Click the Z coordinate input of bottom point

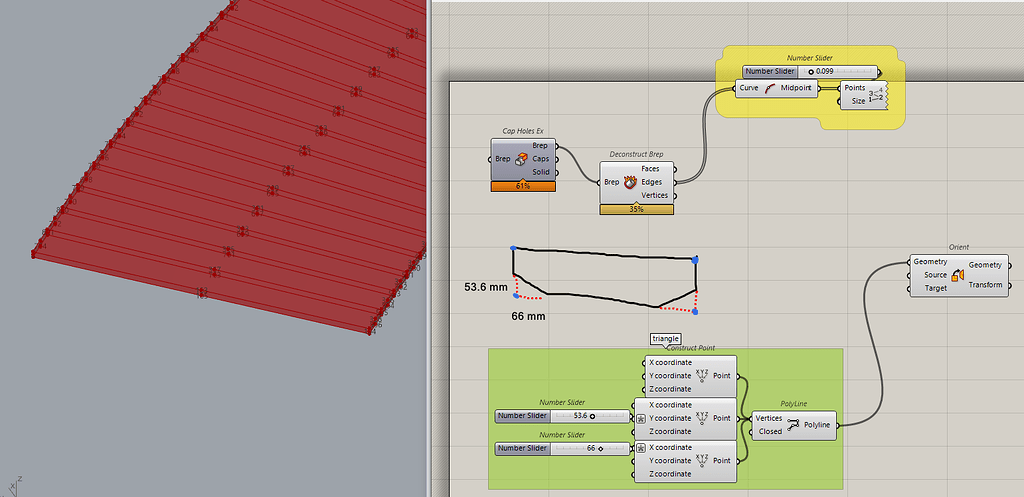tap(669, 473)
